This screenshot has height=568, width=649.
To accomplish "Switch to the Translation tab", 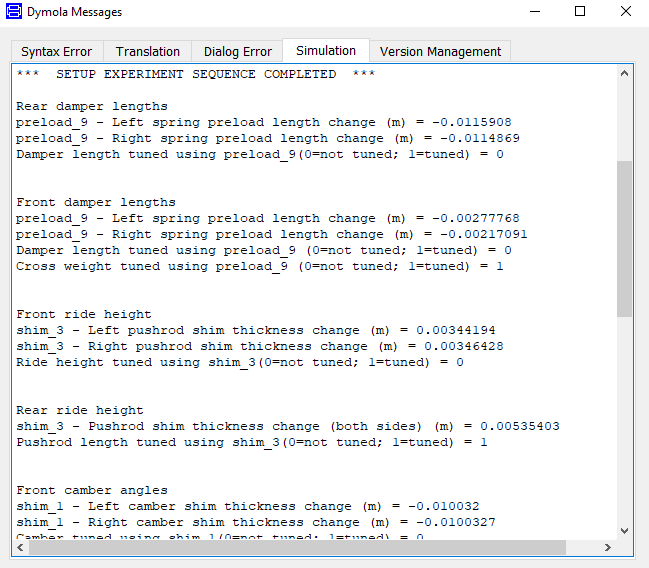I will [147, 51].
